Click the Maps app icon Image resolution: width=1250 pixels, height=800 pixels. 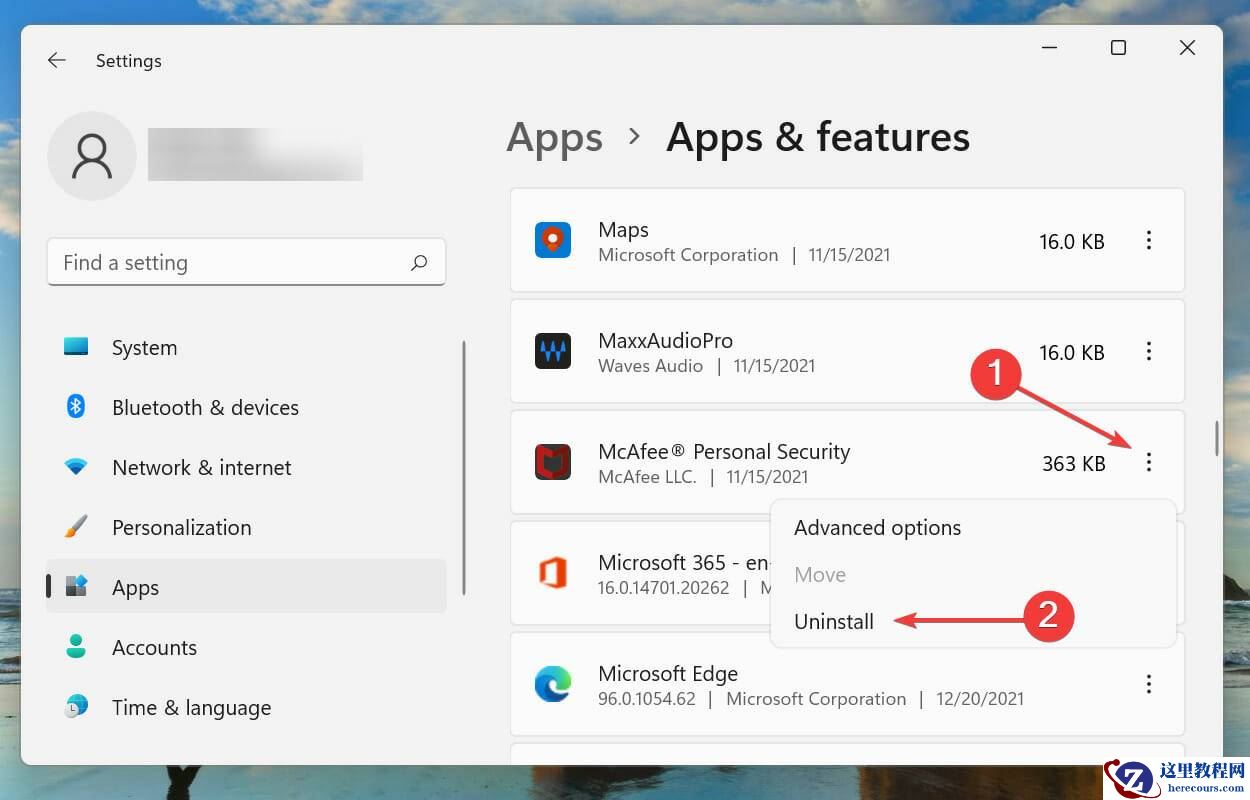[x=552, y=241]
